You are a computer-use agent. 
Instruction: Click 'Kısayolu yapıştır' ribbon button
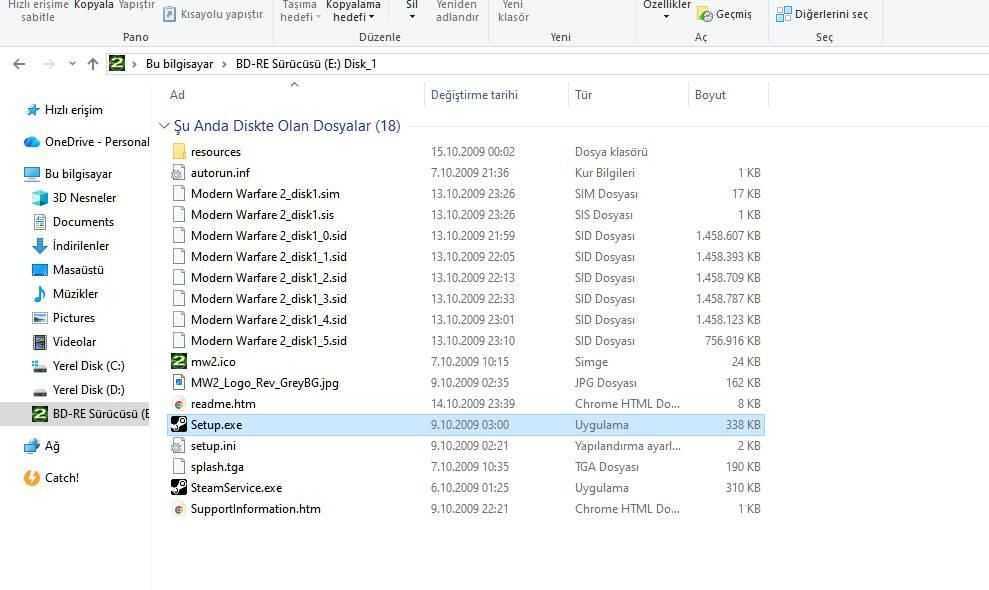coord(213,14)
